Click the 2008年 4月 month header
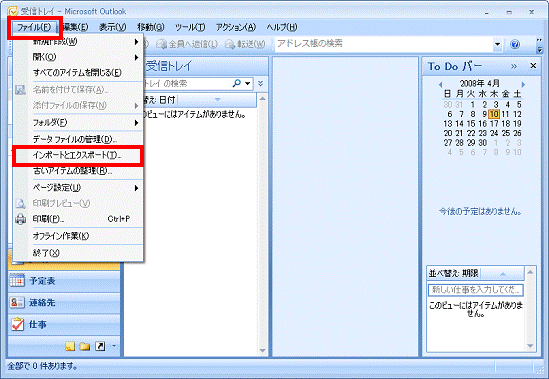 480,83
